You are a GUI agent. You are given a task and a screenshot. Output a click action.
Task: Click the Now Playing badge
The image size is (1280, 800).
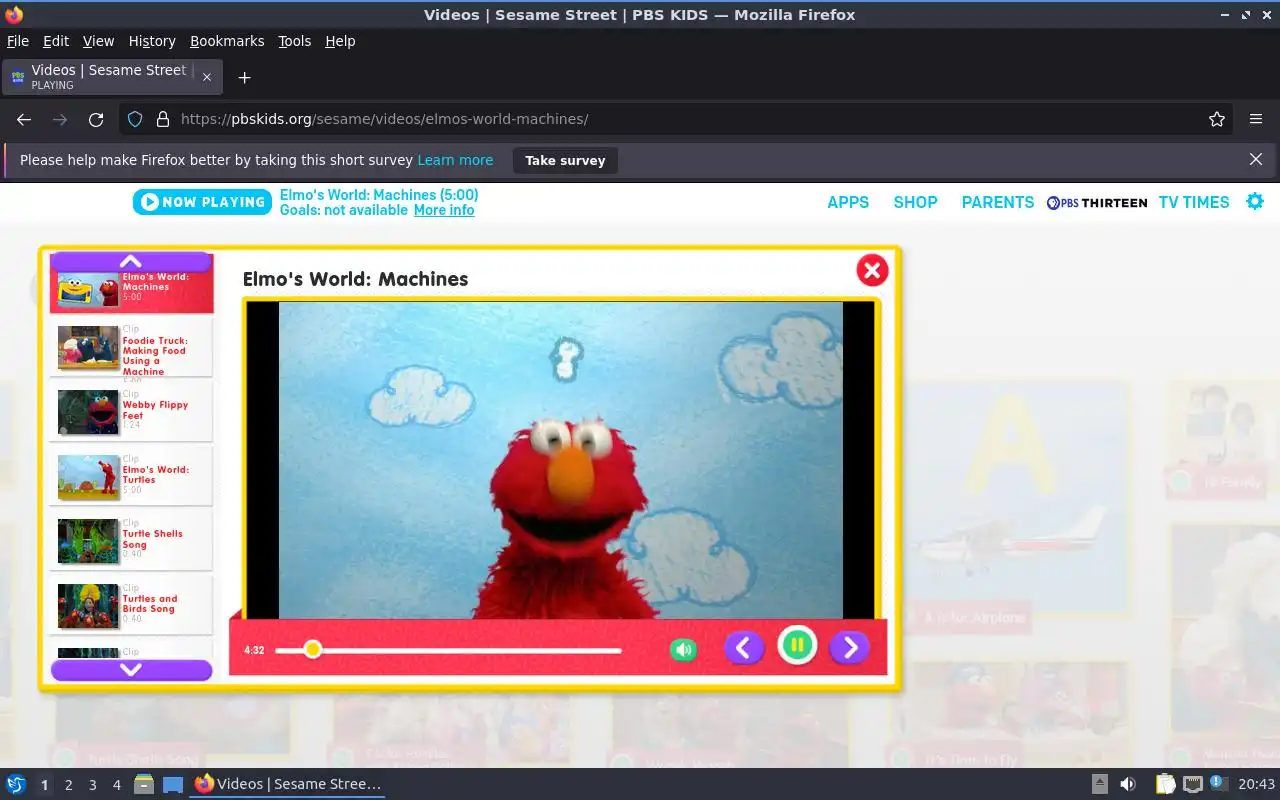pyautogui.click(x=202, y=202)
